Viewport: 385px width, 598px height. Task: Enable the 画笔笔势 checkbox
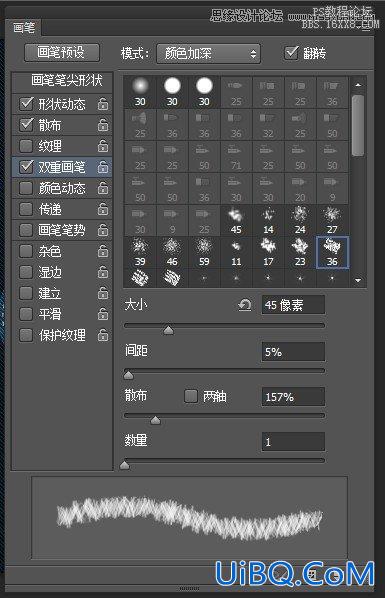pyautogui.click(x=26, y=230)
